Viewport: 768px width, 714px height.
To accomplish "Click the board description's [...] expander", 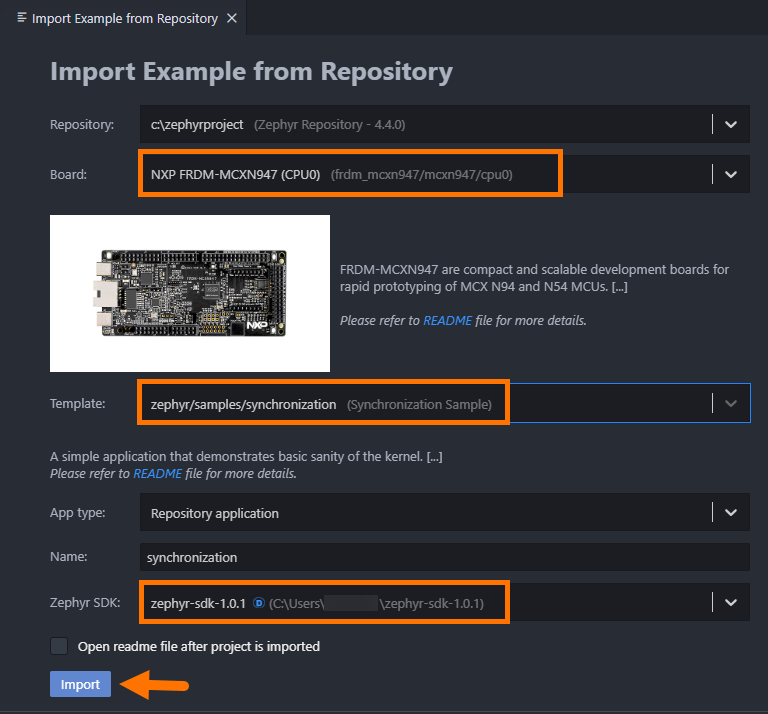I will pos(620,286).
